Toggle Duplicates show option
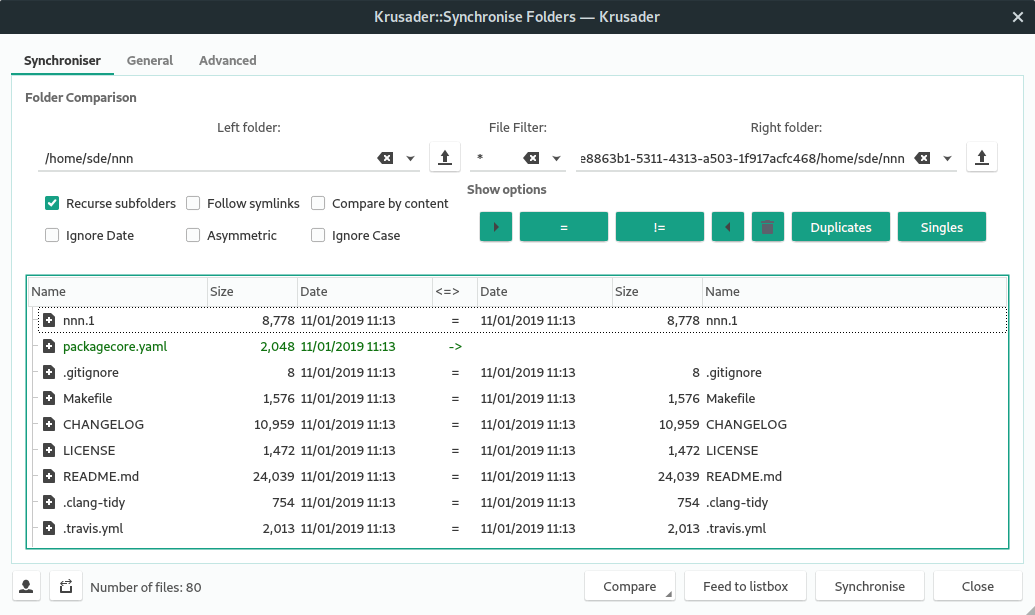Viewport: 1035px width, 615px height. [x=841, y=227]
